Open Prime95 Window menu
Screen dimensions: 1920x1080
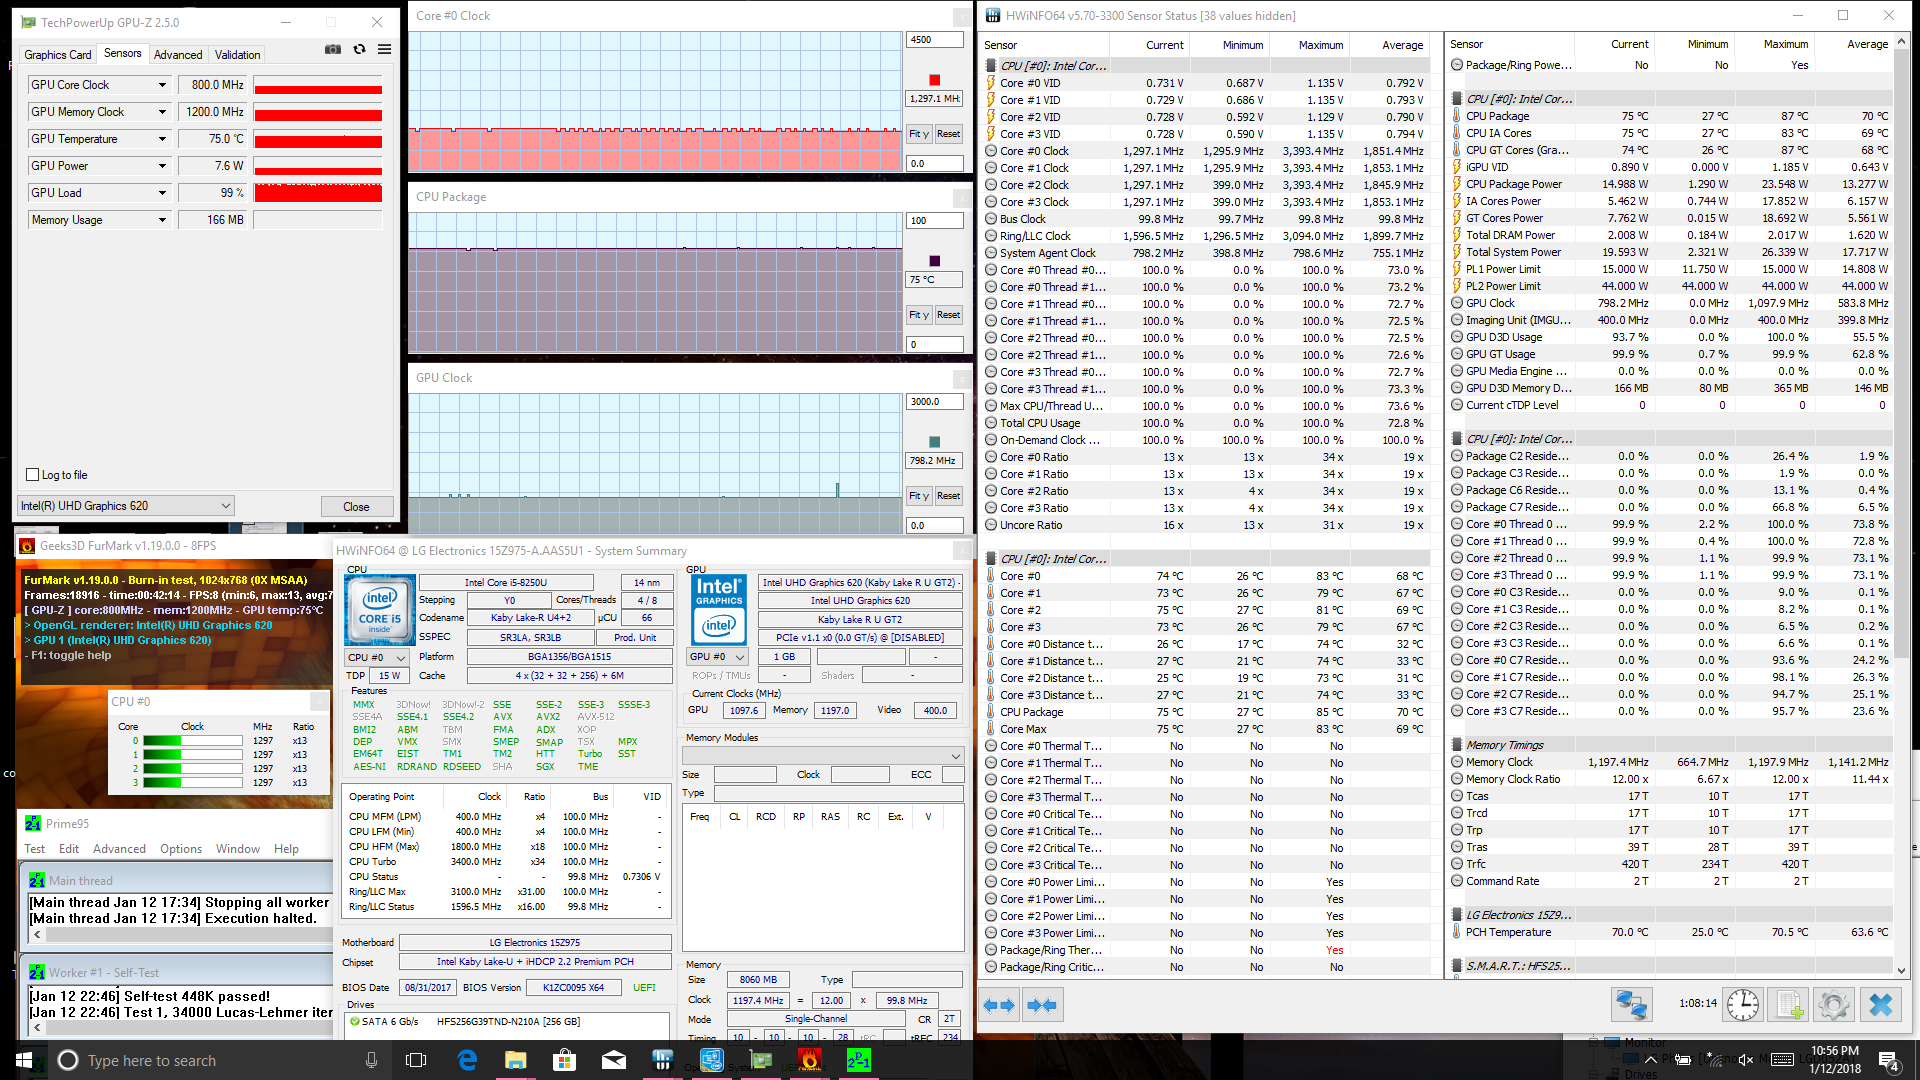tap(238, 849)
